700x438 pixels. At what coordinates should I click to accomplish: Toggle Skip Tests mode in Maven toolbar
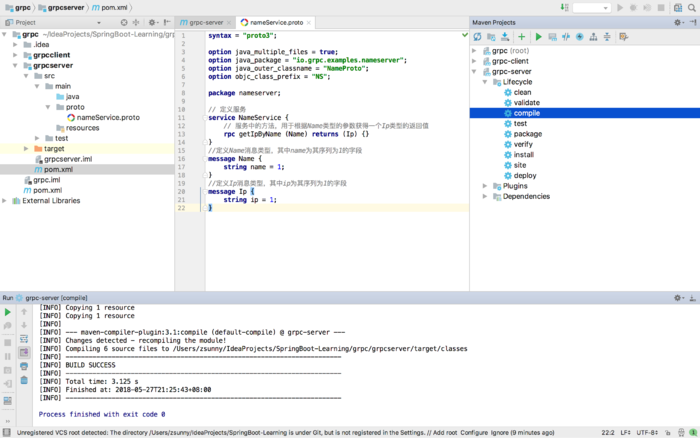click(579, 37)
